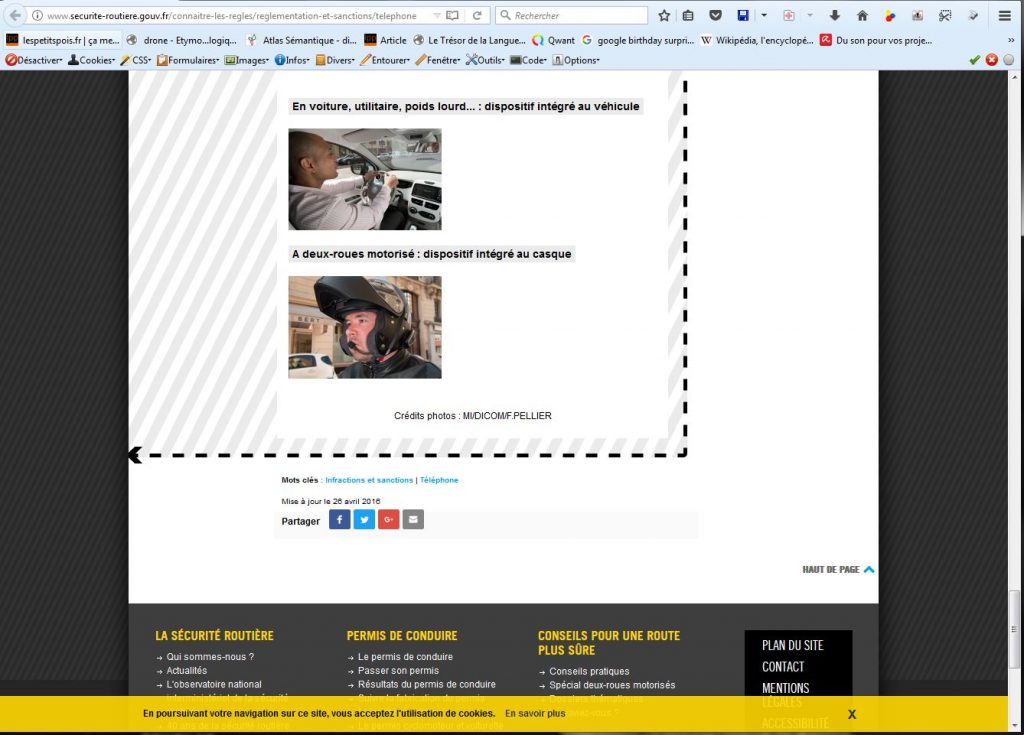Share the page on Facebook

tap(339, 520)
